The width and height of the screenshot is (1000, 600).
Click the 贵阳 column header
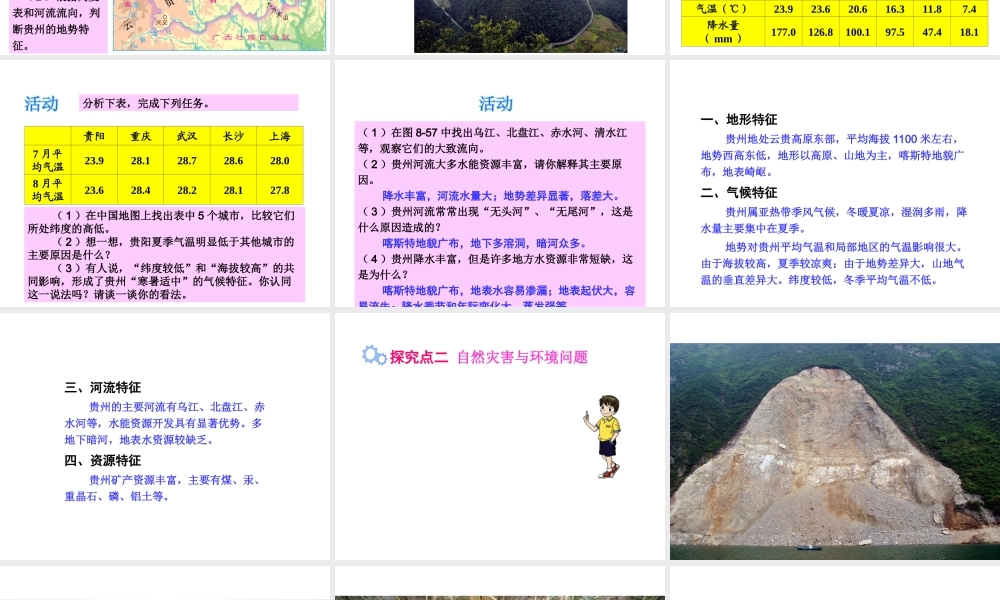pos(94,136)
